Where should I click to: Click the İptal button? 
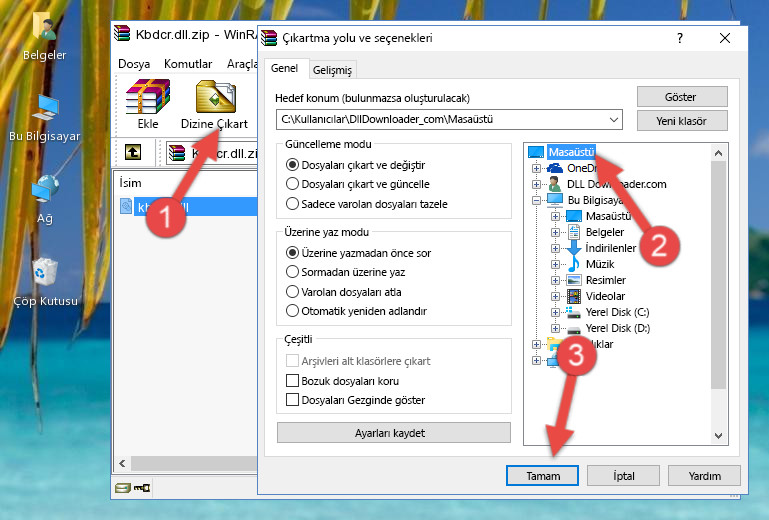(x=623, y=476)
